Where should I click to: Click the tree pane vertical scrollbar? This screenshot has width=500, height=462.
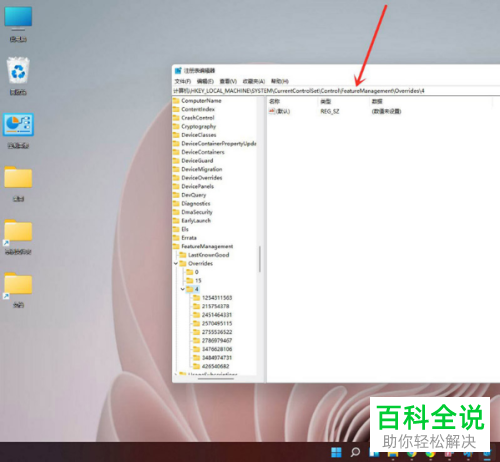260,259
